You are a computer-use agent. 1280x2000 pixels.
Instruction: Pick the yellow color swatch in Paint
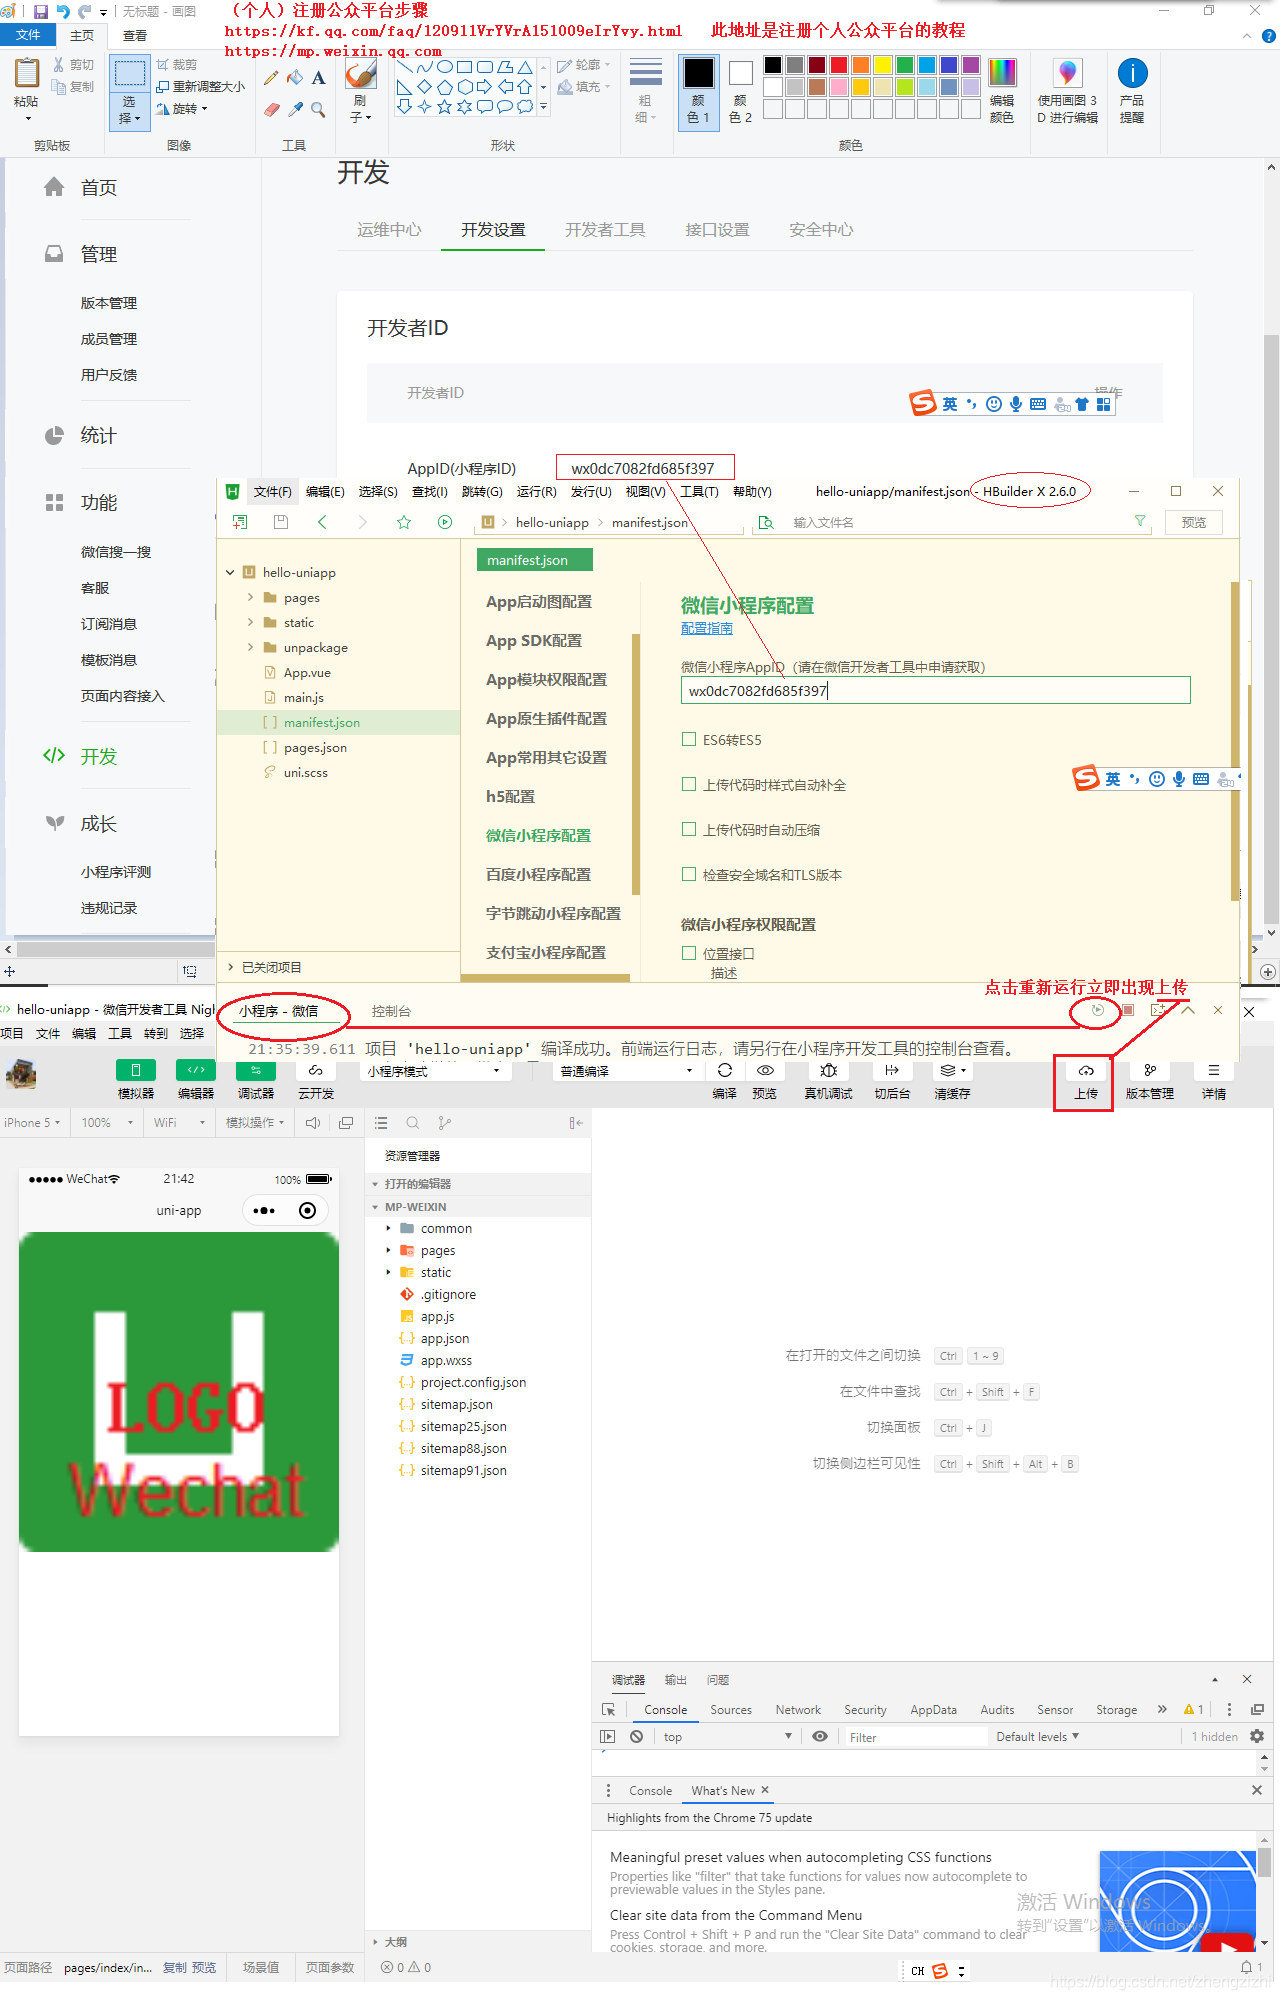[x=883, y=65]
